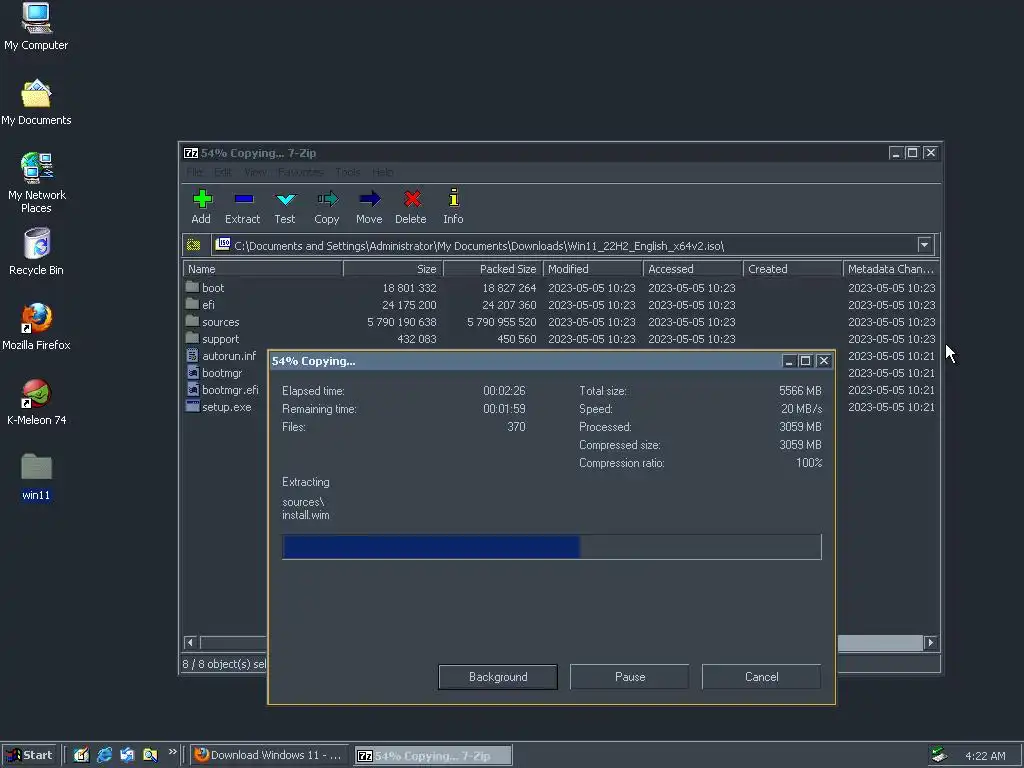Click the first quick launch icon next to Start
This screenshot has width=1024, height=768.
coord(81,755)
